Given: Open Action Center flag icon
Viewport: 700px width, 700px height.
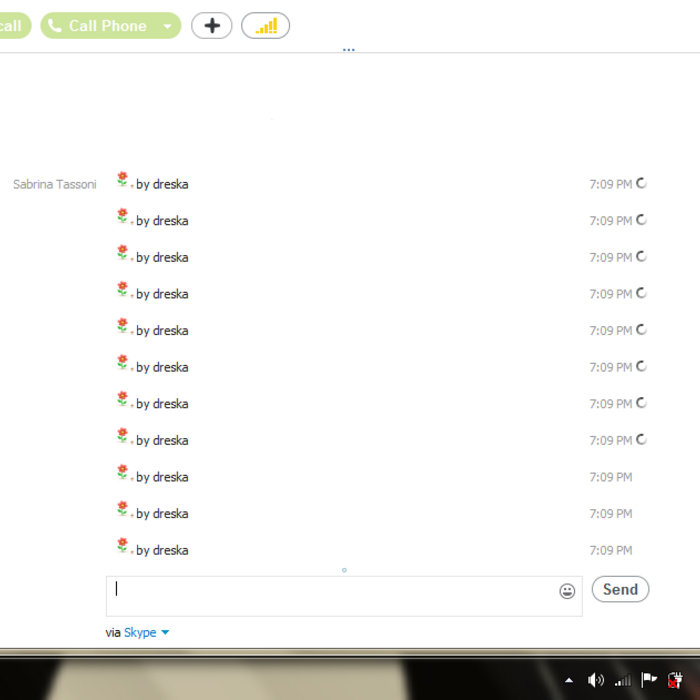Looking at the screenshot, I should click(x=648, y=680).
